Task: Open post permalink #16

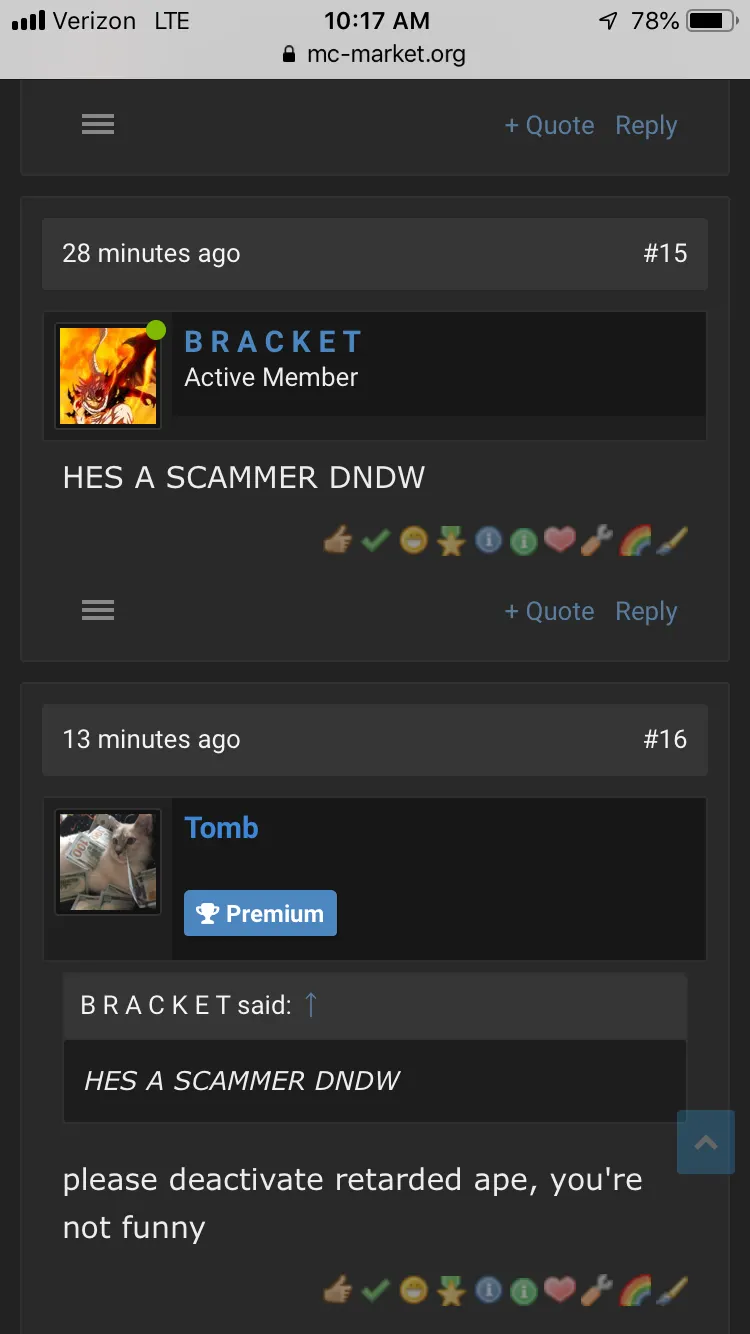Action: [x=665, y=739]
